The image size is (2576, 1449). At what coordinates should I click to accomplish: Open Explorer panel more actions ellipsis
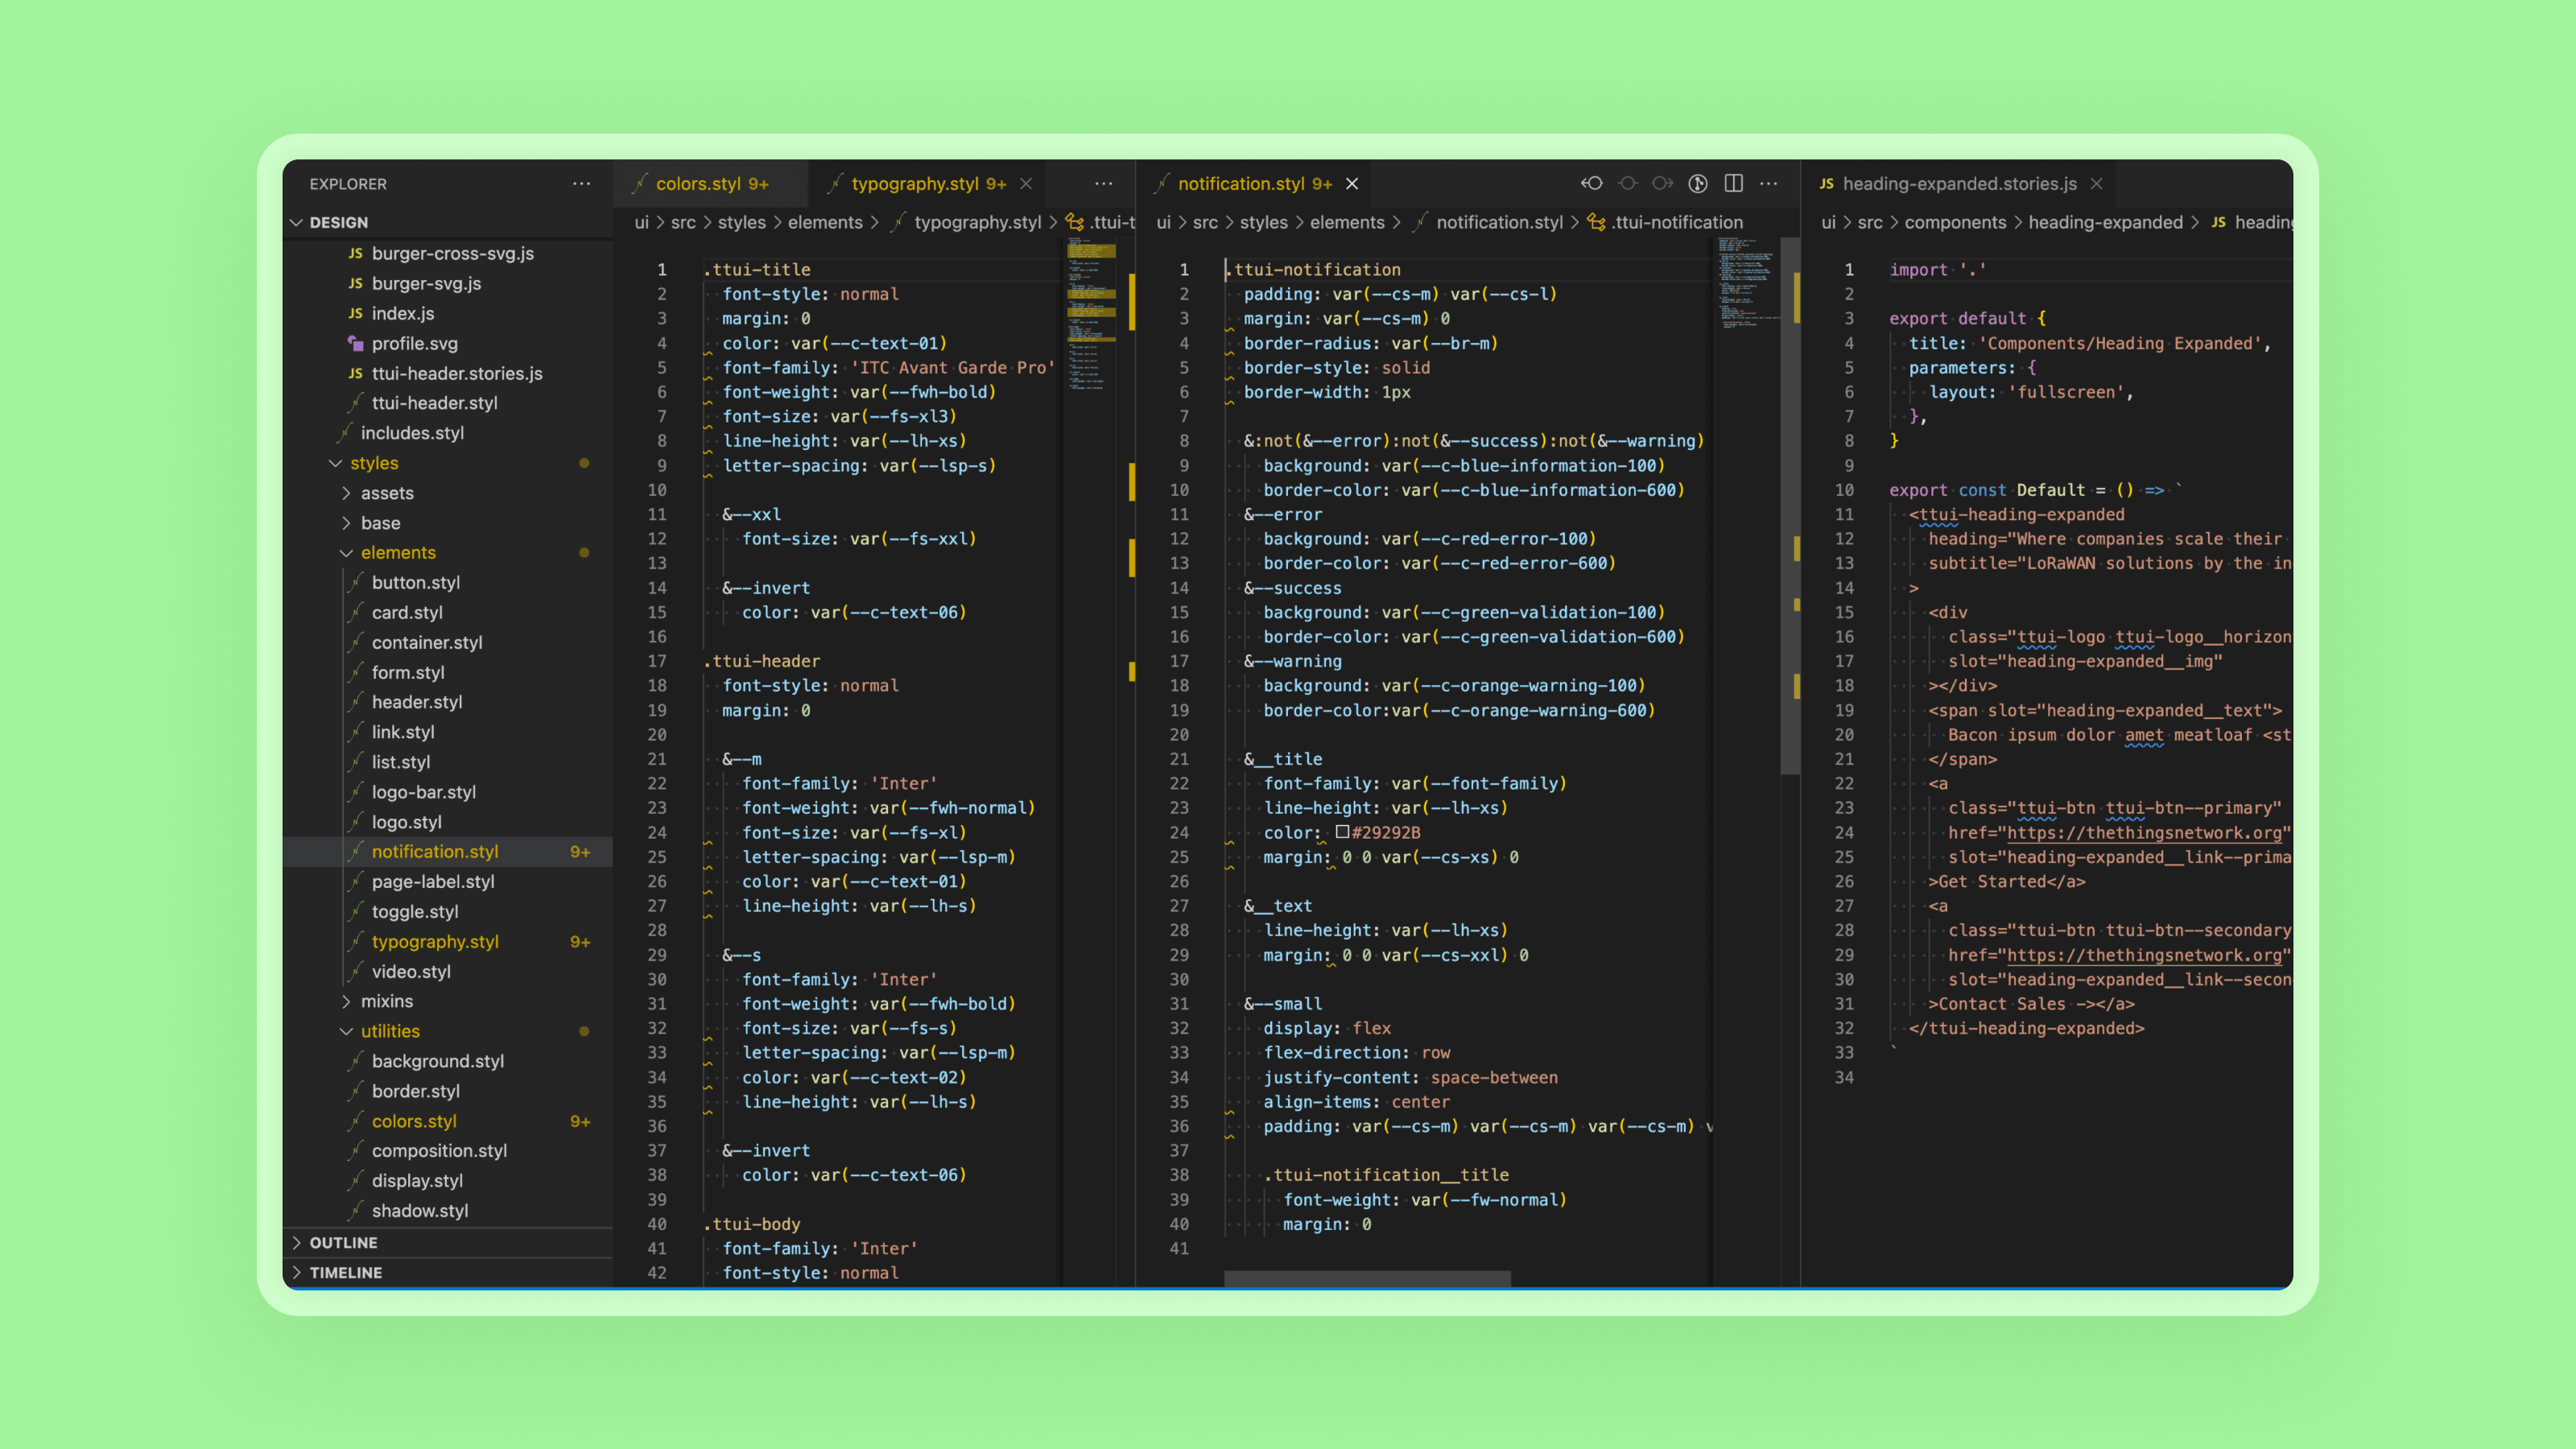pos(581,184)
